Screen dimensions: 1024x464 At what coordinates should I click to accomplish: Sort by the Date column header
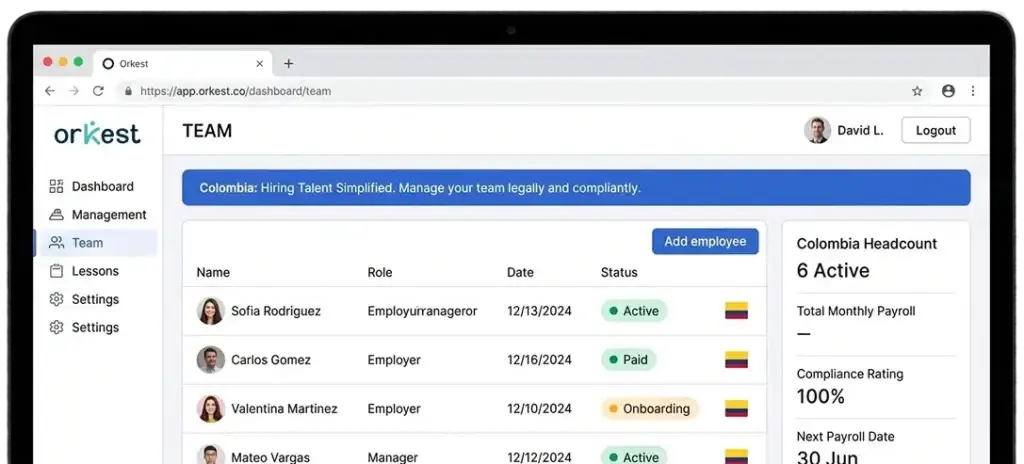[520, 273]
